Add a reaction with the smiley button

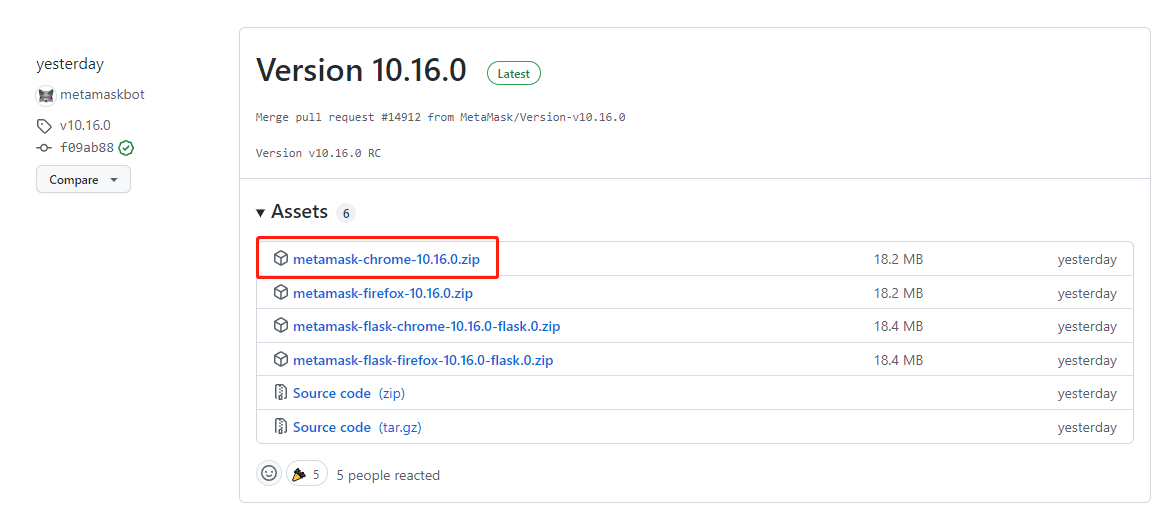click(x=269, y=474)
